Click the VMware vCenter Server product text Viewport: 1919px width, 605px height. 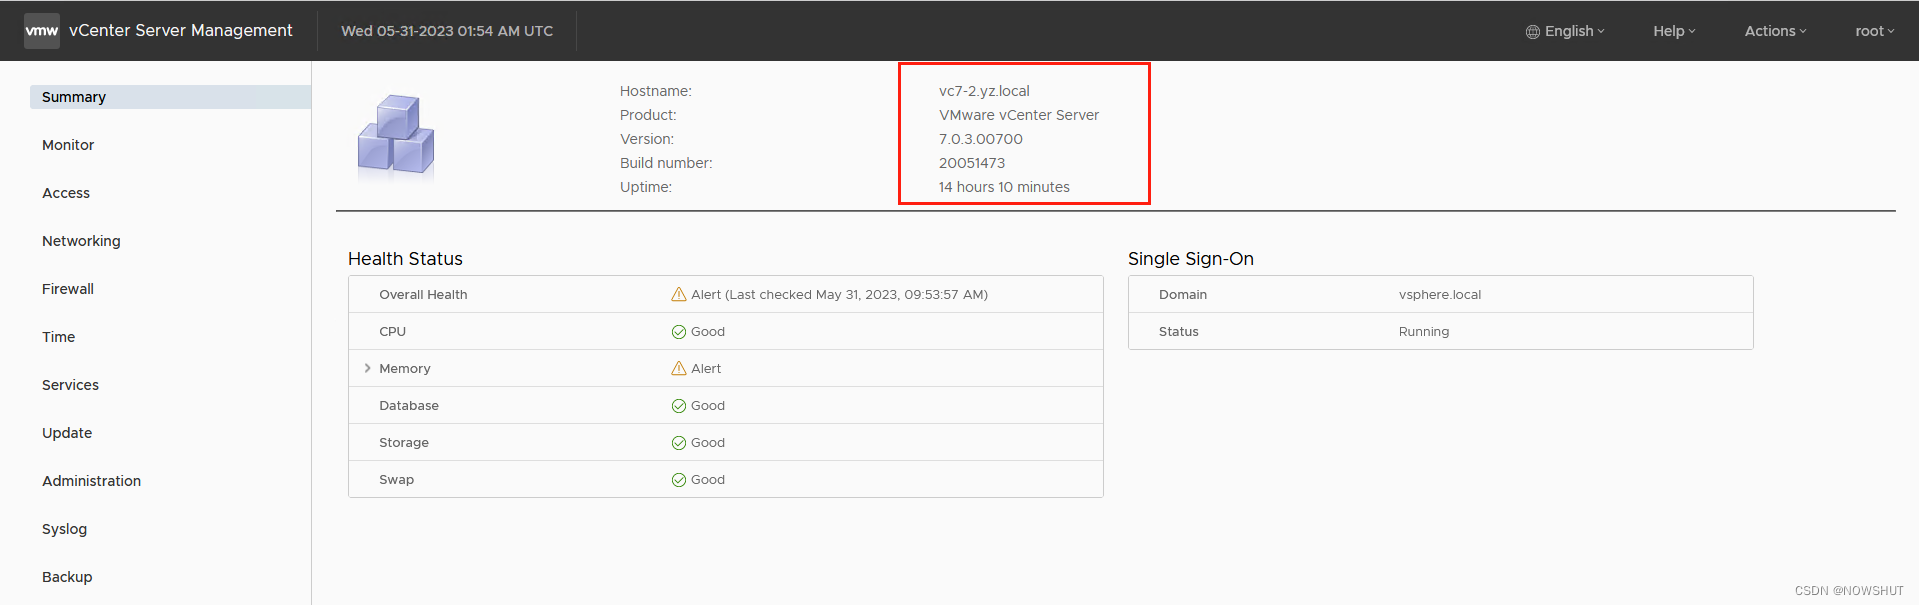(x=1019, y=115)
